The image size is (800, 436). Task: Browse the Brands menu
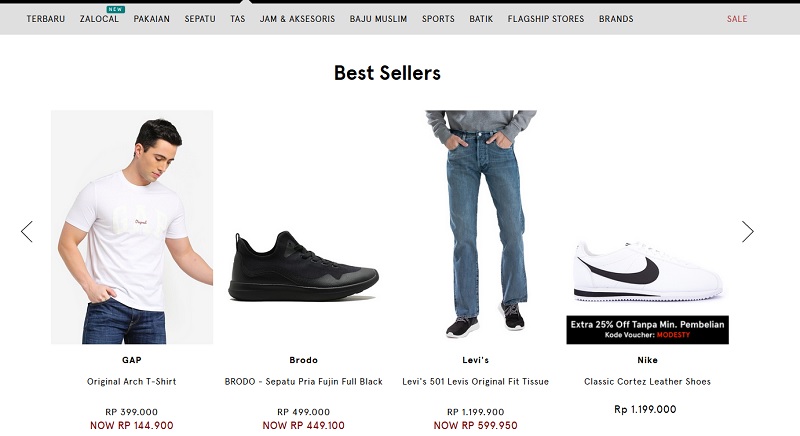click(x=616, y=19)
